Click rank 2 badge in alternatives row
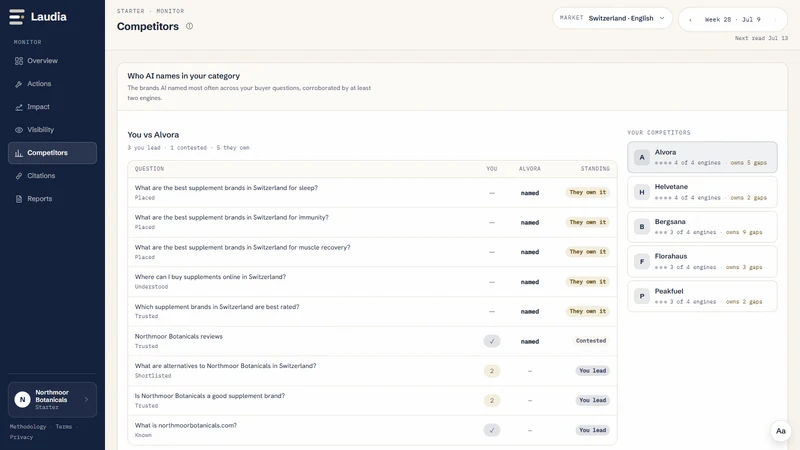This screenshot has height=450, width=800. point(492,371)
